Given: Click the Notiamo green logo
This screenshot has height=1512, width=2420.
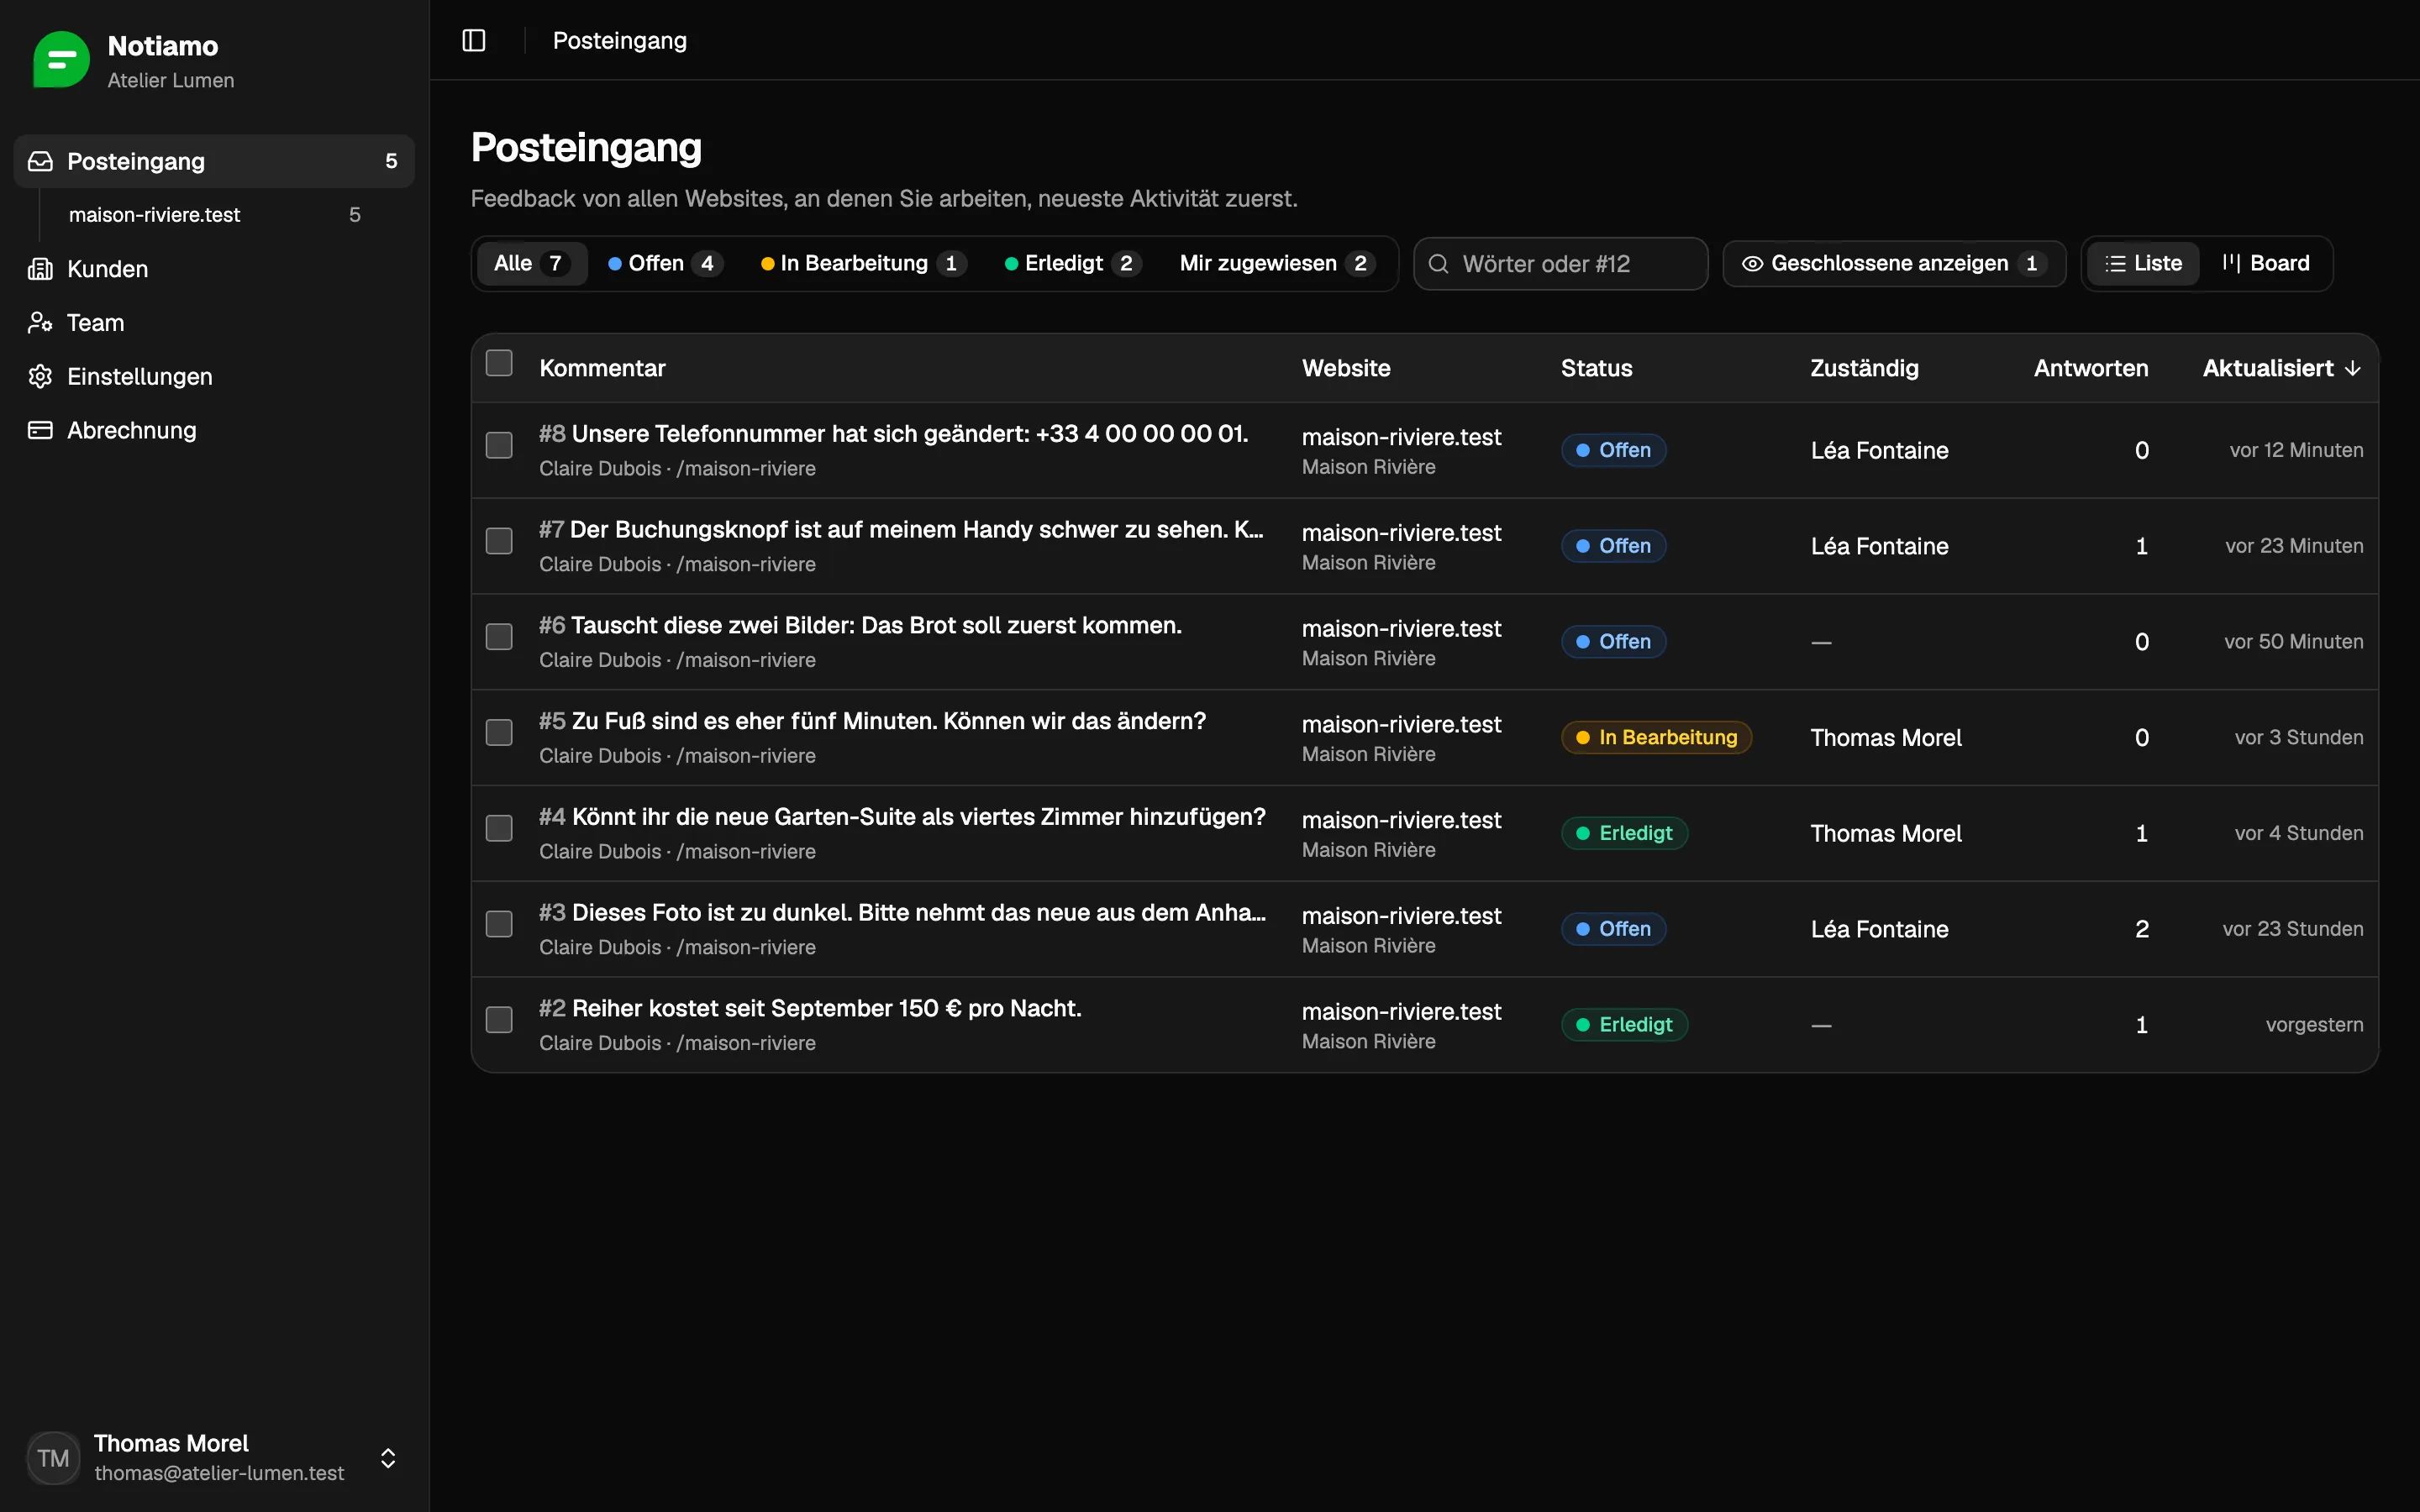Looking at the screenshot, I should (x=61, y=60).
